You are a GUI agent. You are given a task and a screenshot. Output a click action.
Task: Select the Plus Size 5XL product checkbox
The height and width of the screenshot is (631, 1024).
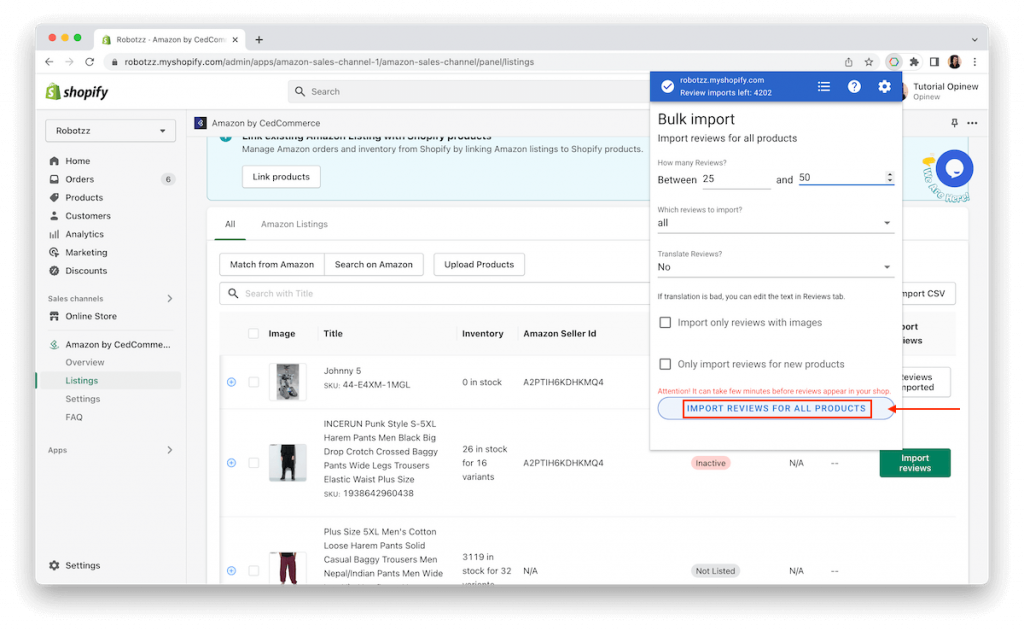pos(253,570)
